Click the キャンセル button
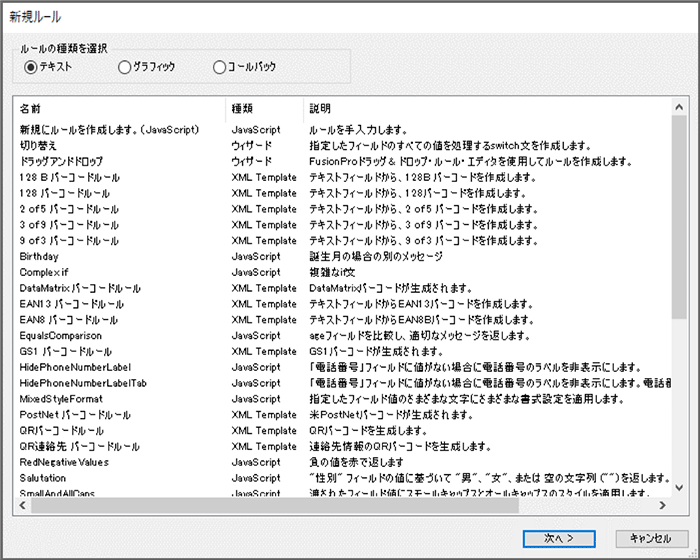This screenshot has height=560, width=700. (x=651, y=539)
